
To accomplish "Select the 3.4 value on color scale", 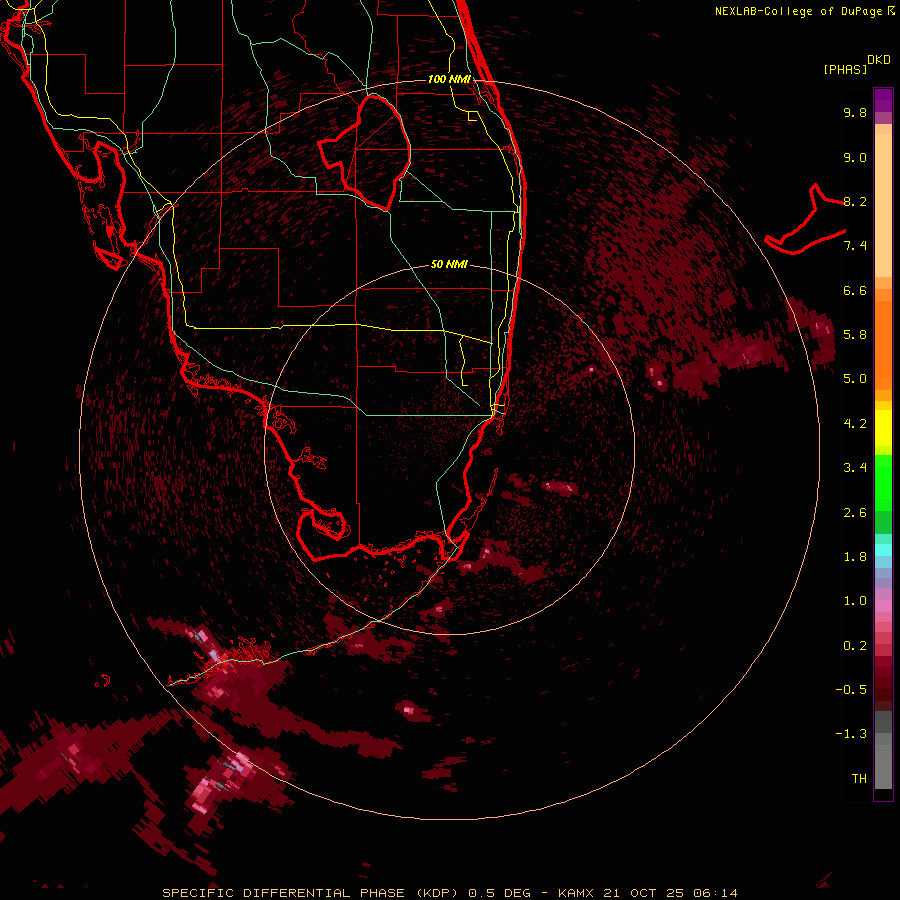I will point(855,467).
